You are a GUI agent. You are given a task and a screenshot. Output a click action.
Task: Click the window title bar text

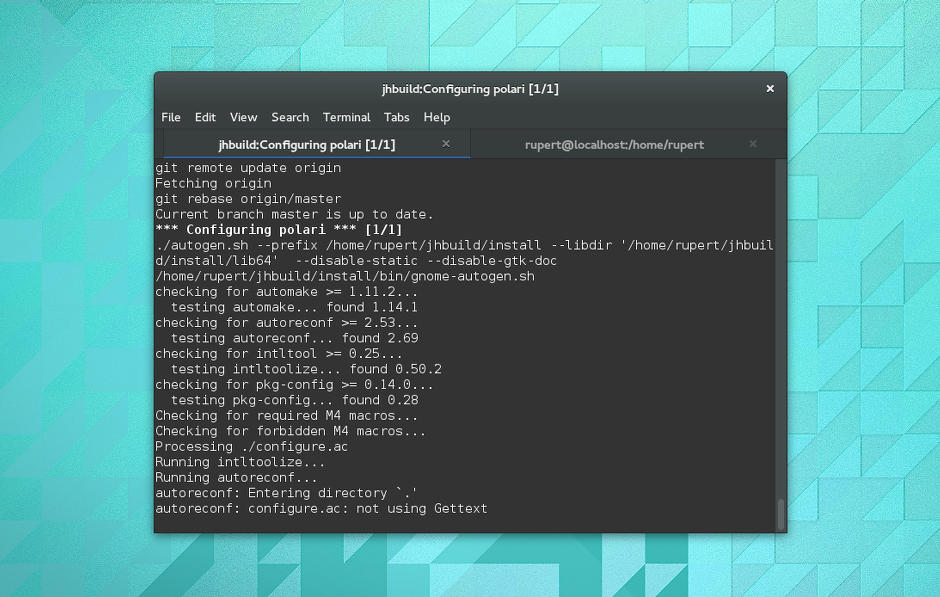(470, 89)
